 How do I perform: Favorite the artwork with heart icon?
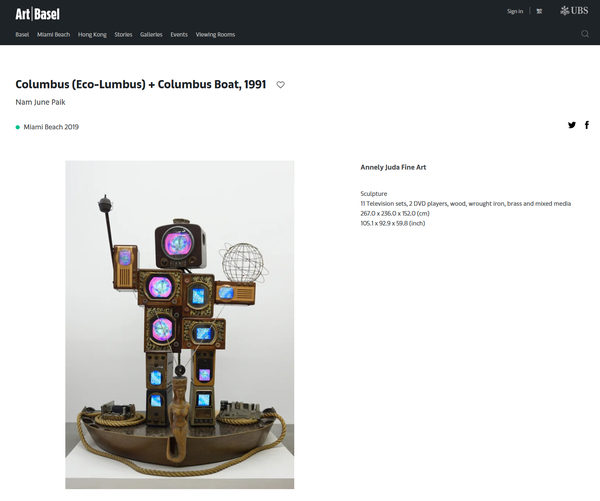[281, 85]
